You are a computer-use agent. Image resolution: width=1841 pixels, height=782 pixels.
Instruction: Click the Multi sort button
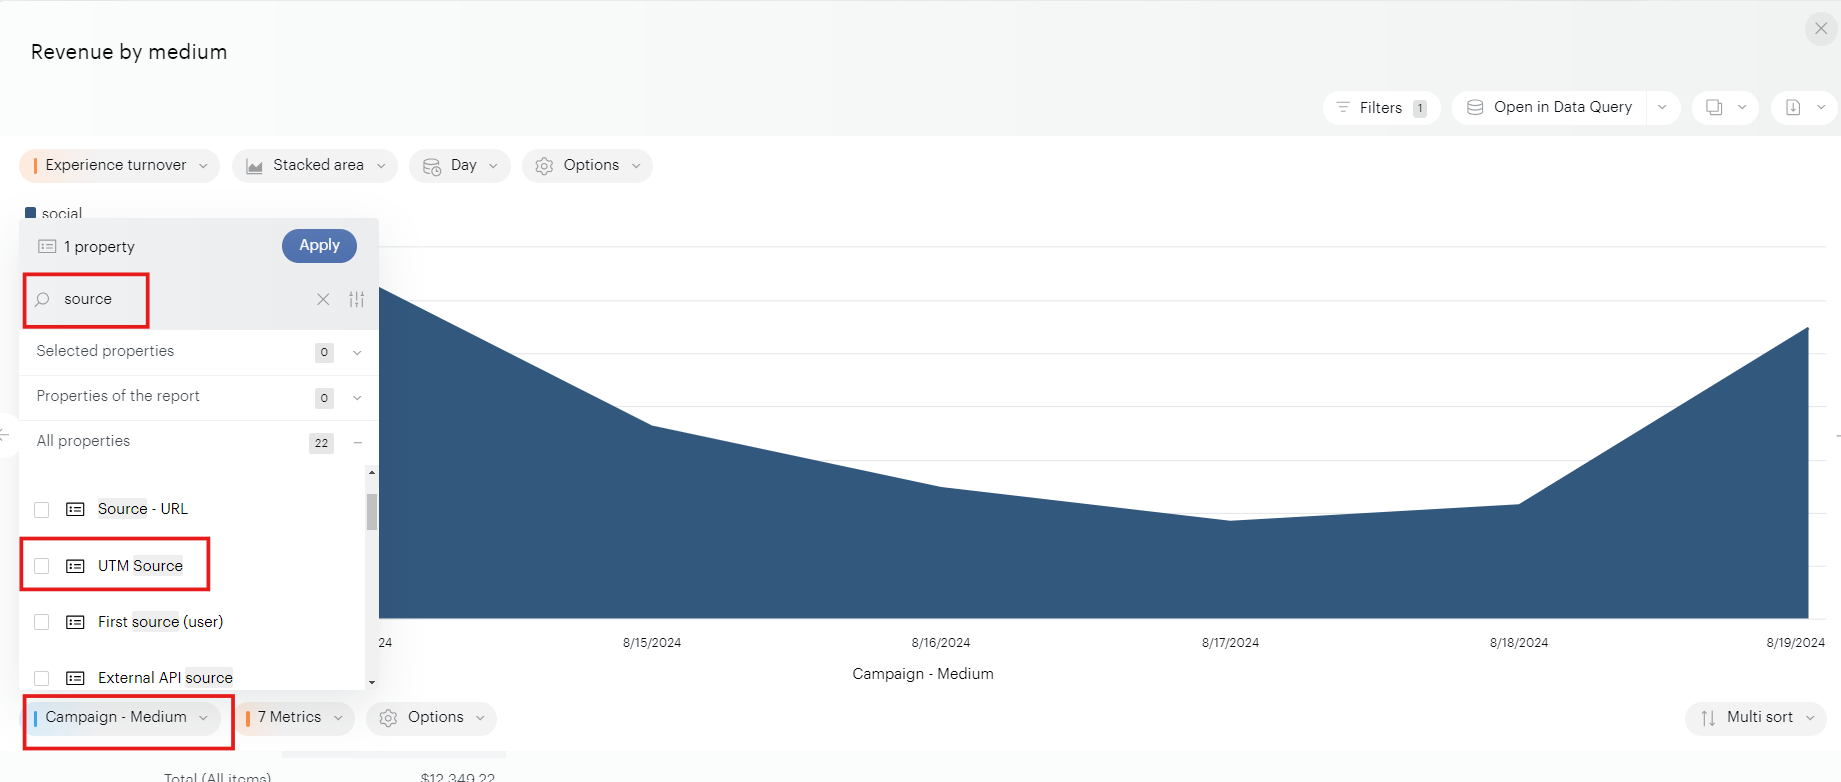tap(1755, 718)
